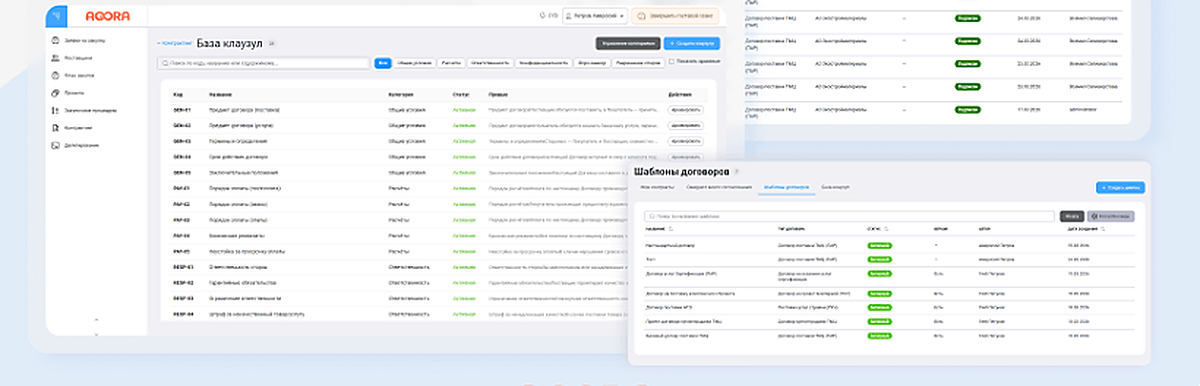Click the orange Завершить гостевой сеанс button
The height and width of the screenshot is (386, 1200).
[x=675, y=16]
